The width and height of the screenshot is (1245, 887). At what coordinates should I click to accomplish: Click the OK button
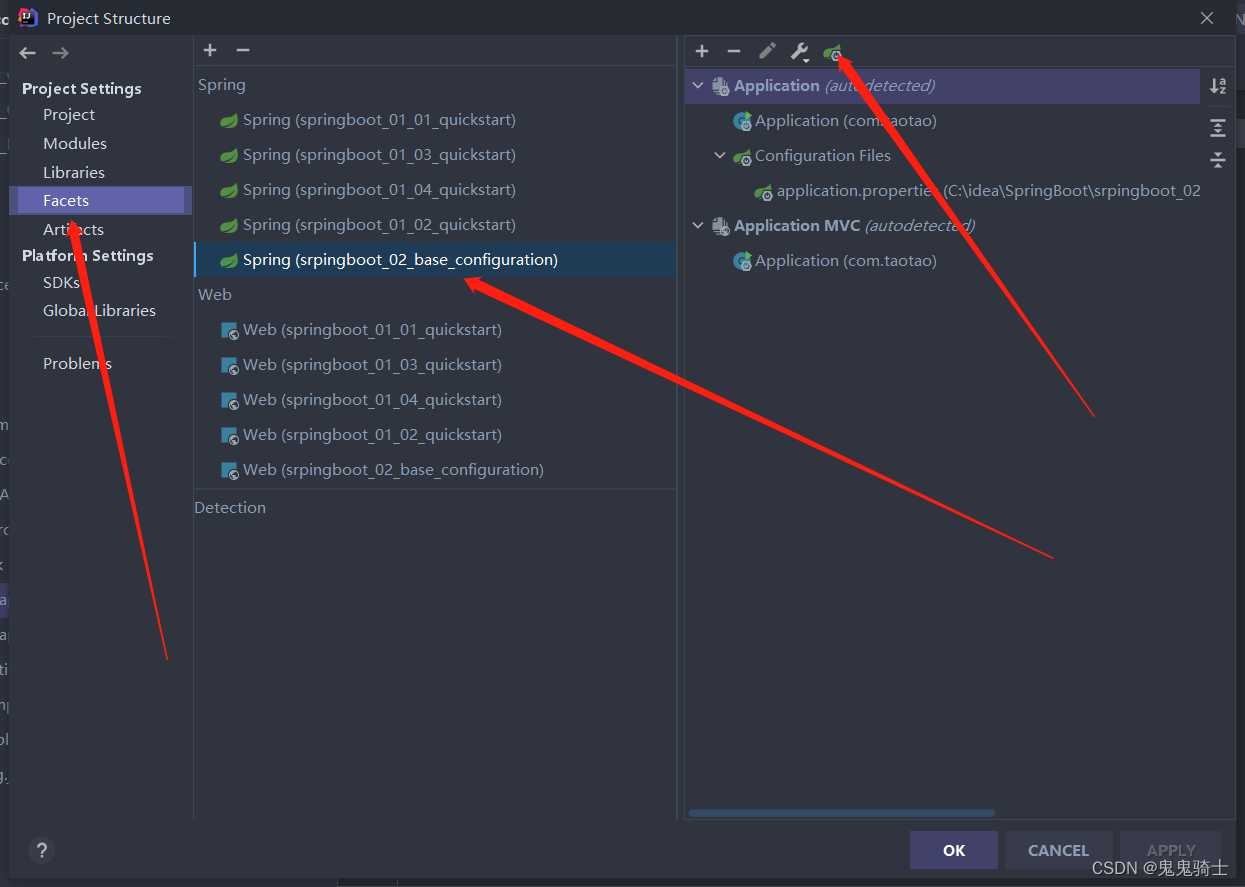pos(954,850)
